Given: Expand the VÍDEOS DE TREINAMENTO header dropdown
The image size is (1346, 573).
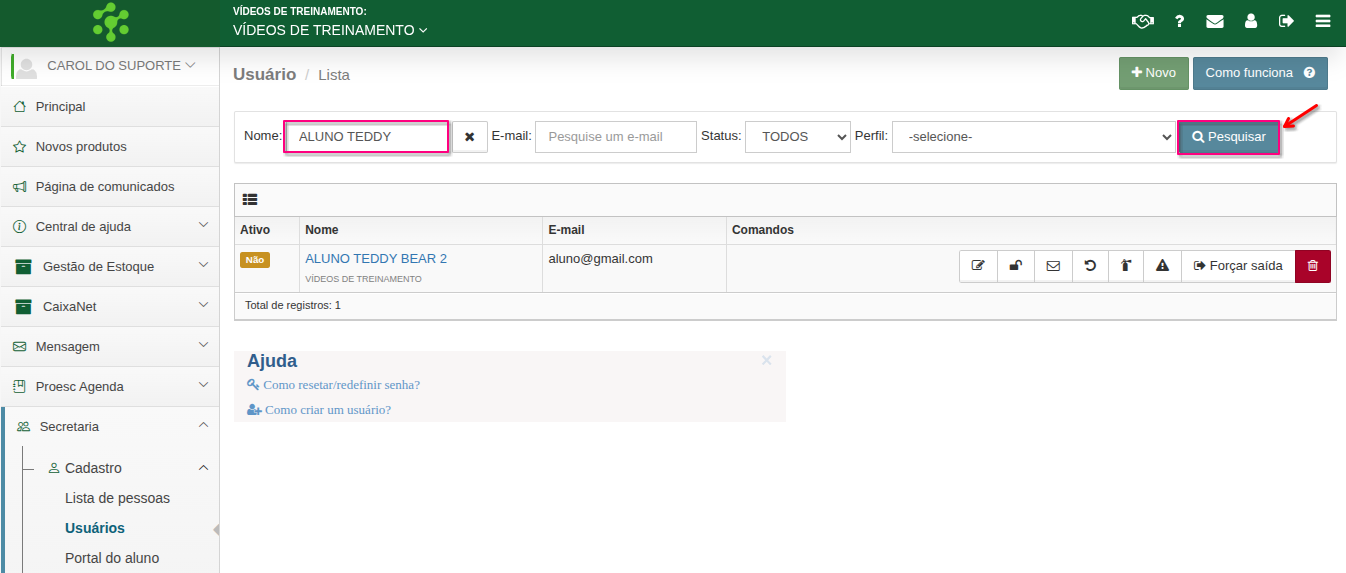Looking at the screenshot, I should [330, 30].
